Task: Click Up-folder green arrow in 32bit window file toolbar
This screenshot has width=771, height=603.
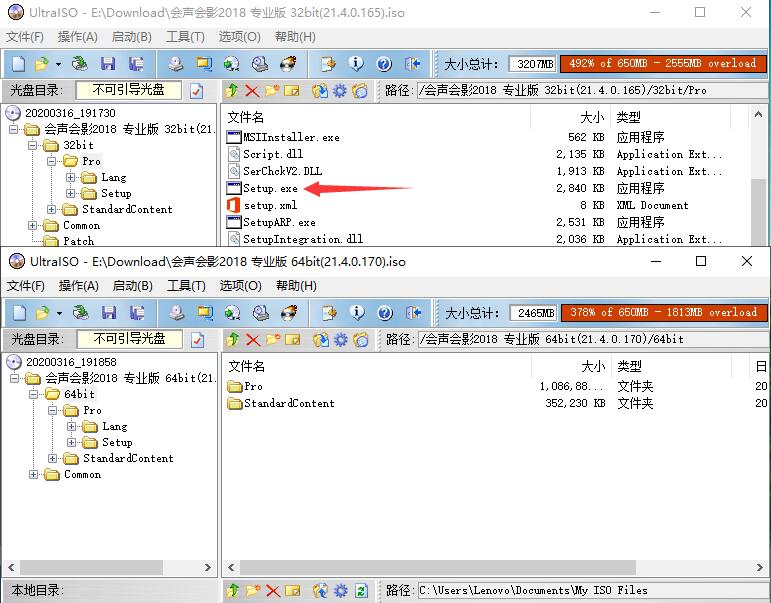Action: 232,90
